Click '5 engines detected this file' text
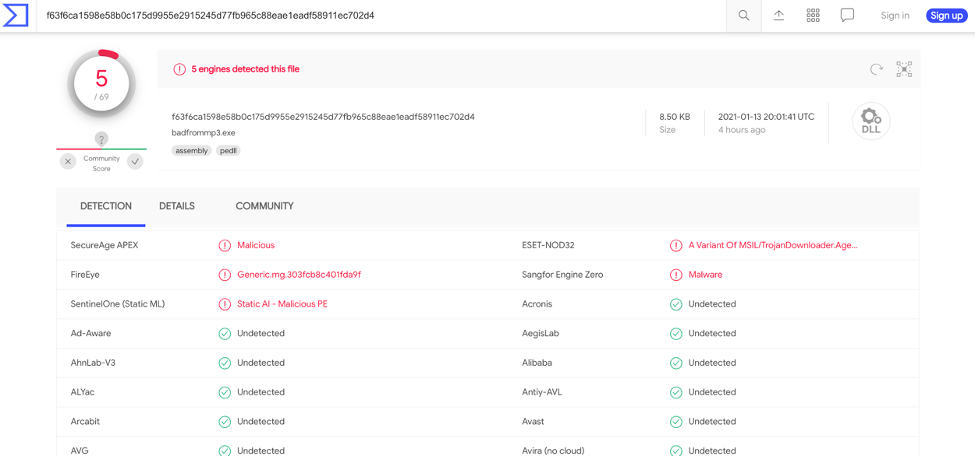 [245, 69]
